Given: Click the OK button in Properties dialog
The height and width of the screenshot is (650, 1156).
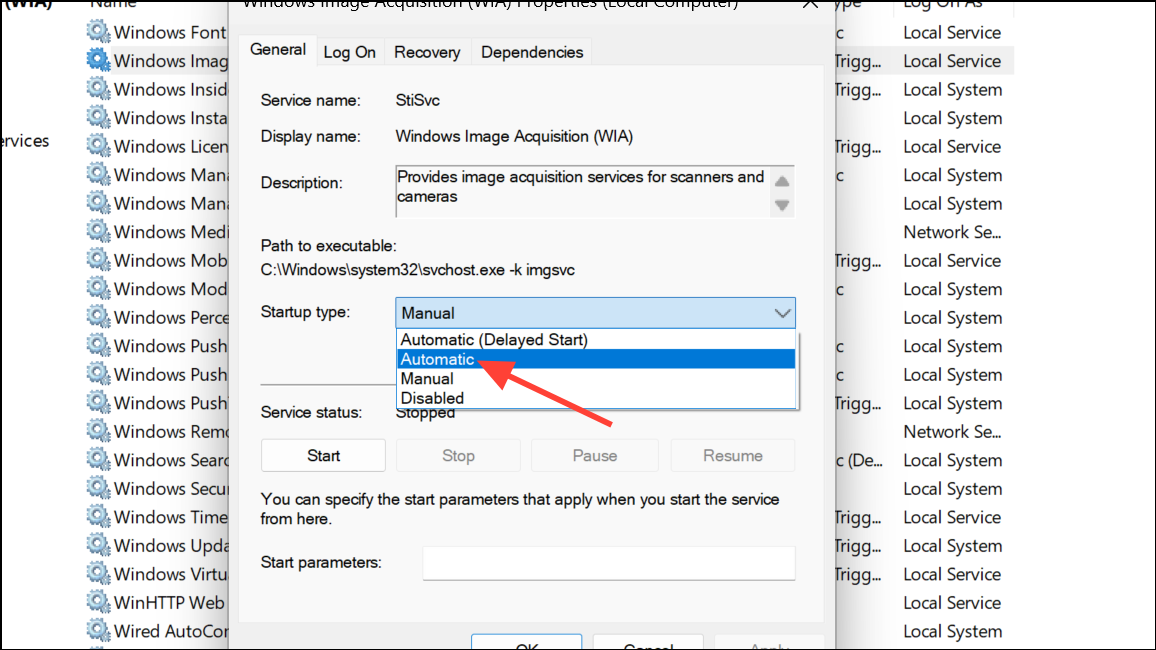Looking at the screenshot, I should pos(526,642).
